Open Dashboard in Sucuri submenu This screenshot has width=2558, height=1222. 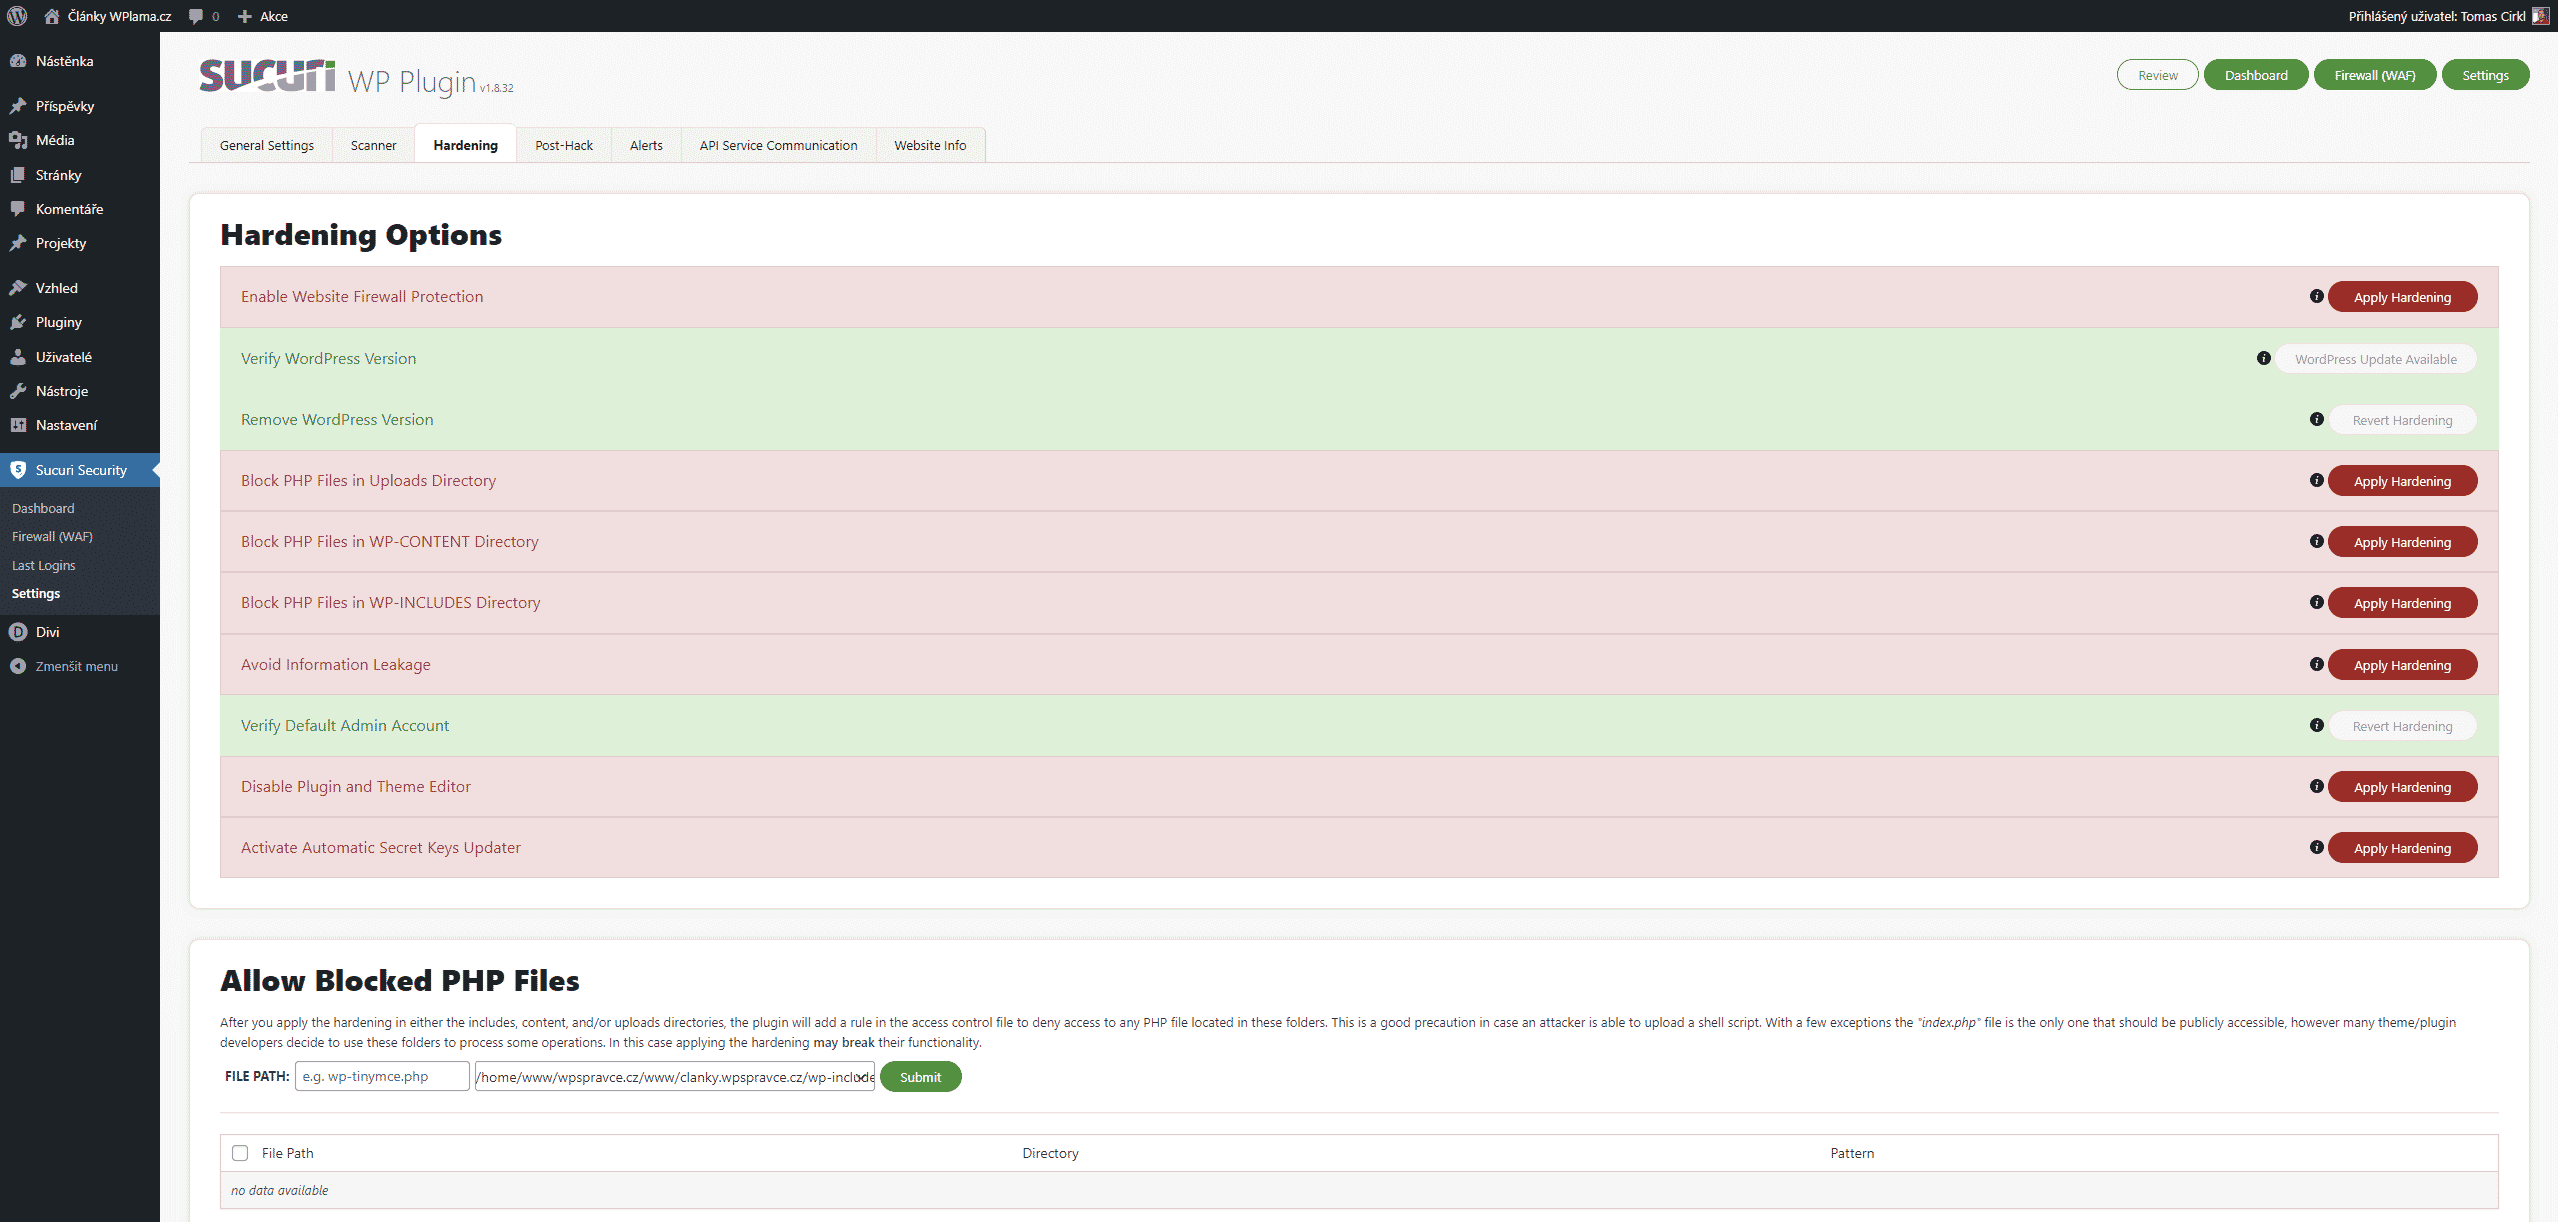[x=43, y=508]
